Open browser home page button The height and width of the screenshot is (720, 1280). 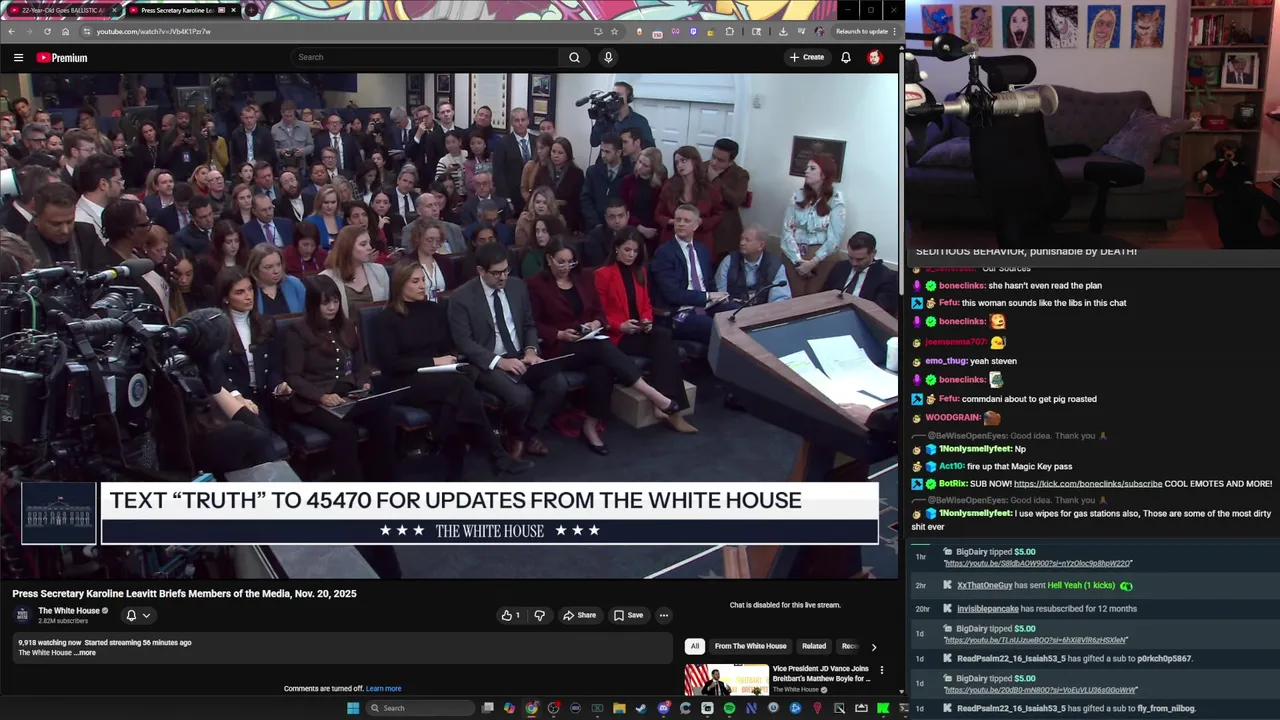[x=65, y=31]
